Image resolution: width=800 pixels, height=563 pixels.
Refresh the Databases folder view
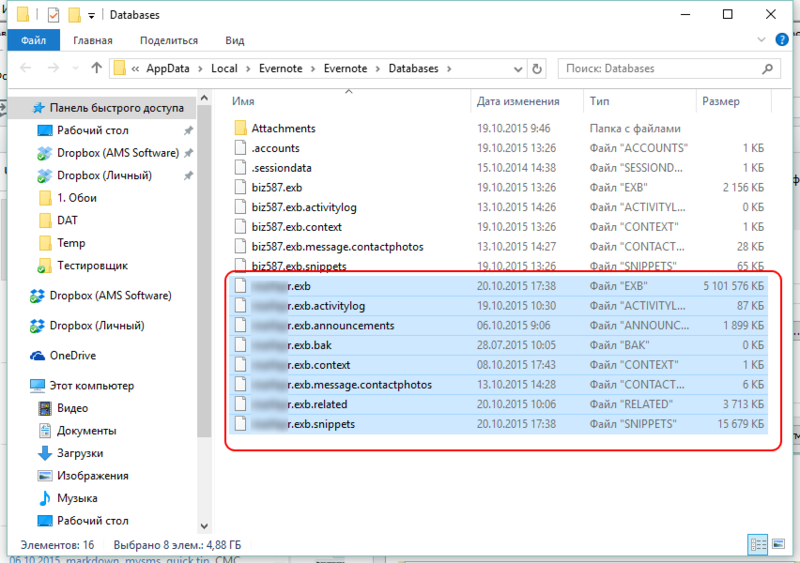(537, 68)
